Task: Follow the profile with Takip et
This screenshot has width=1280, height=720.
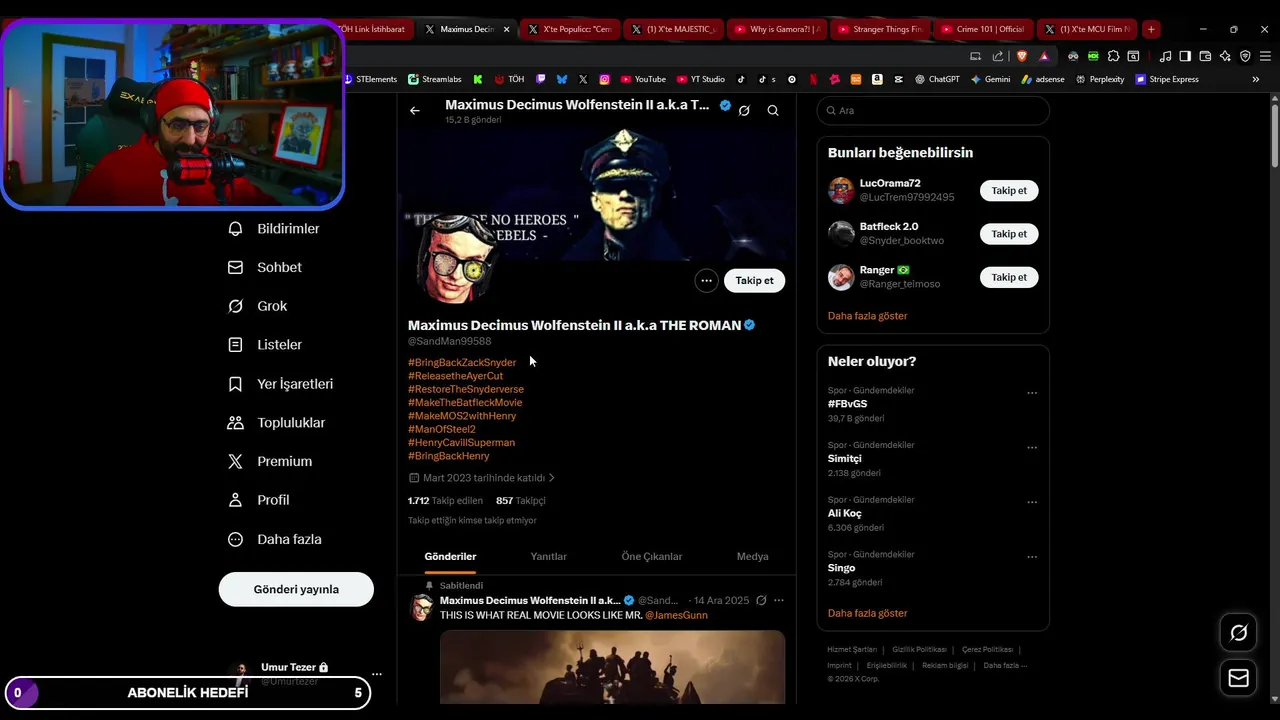Action: 754,281
